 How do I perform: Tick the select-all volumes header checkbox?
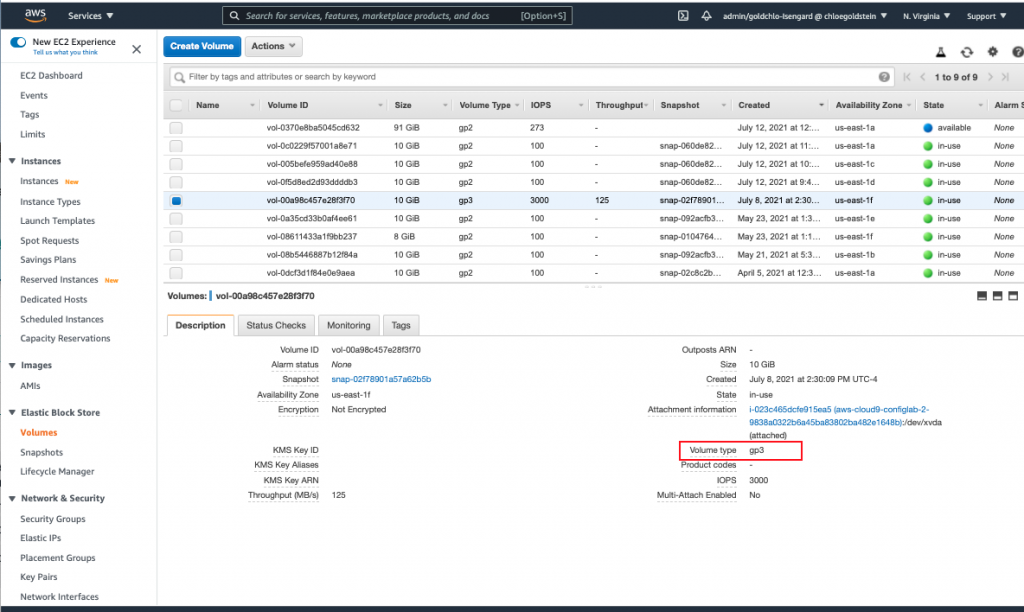[x=176, y=105]
